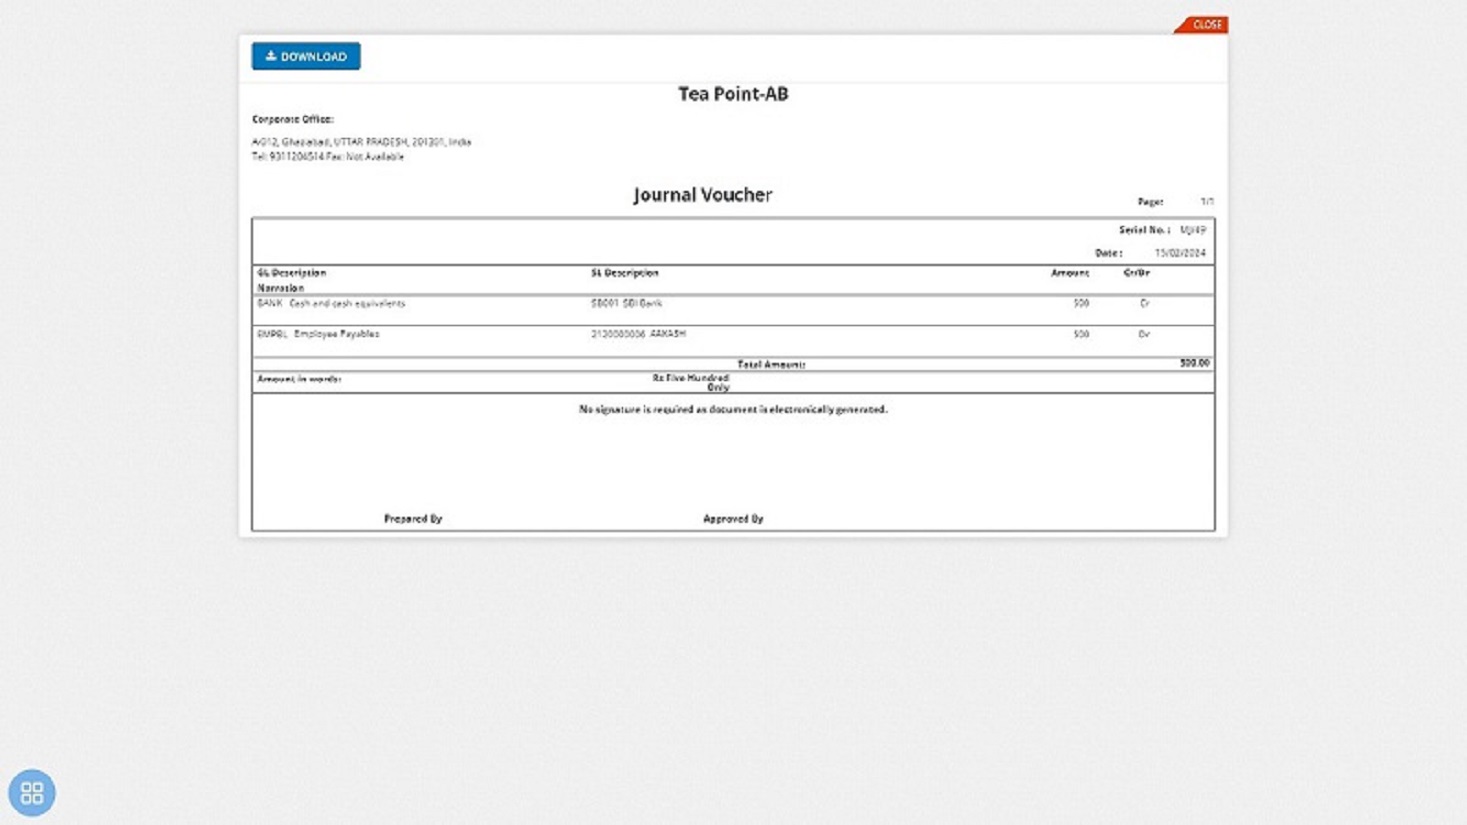Click the Tel and Fax line
The image size is (1467, 825).
(x=328, y=157)
